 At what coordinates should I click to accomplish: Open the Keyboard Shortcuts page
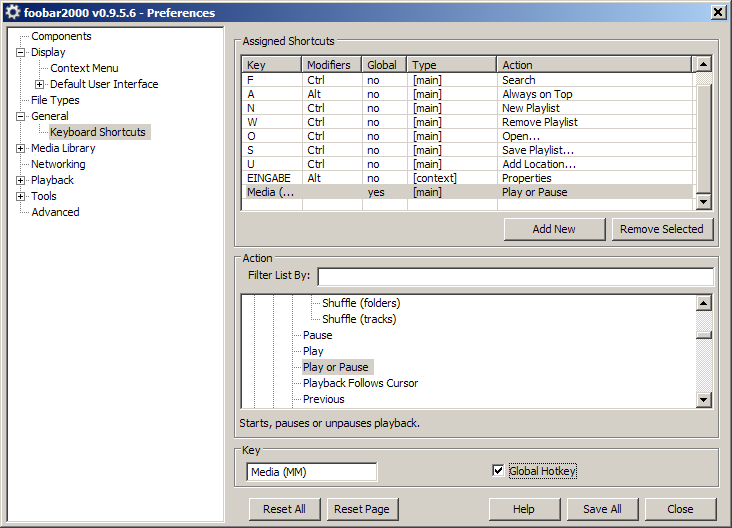[98, 132]
